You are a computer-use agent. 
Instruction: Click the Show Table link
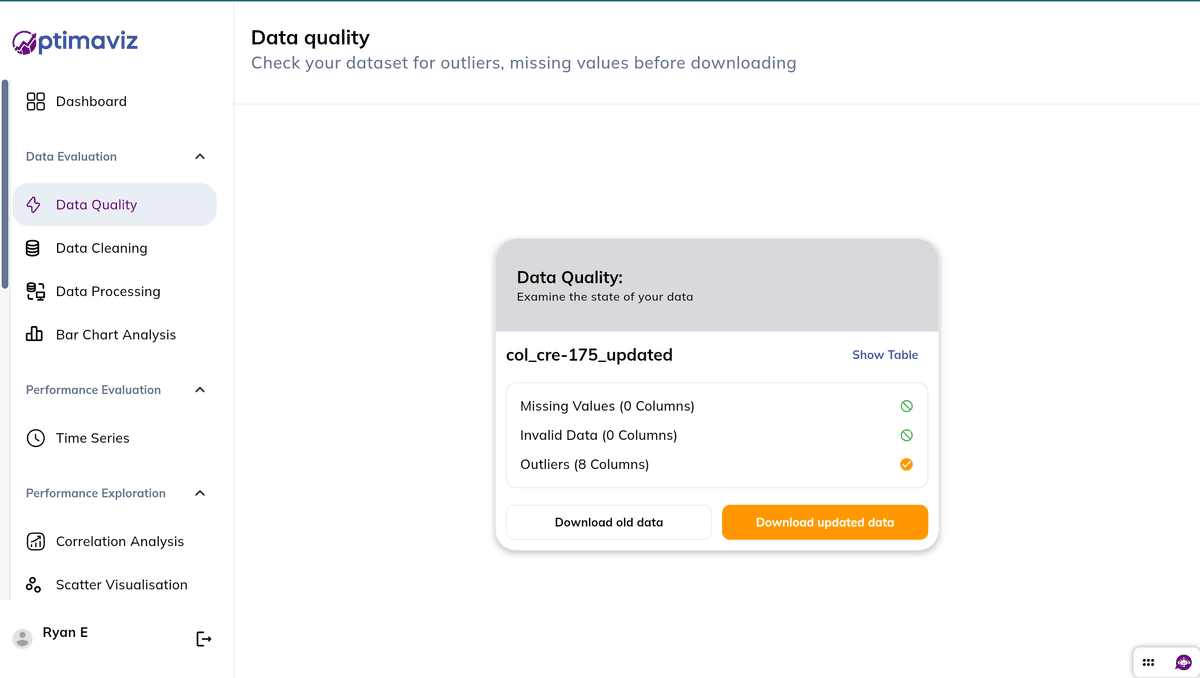885,355
